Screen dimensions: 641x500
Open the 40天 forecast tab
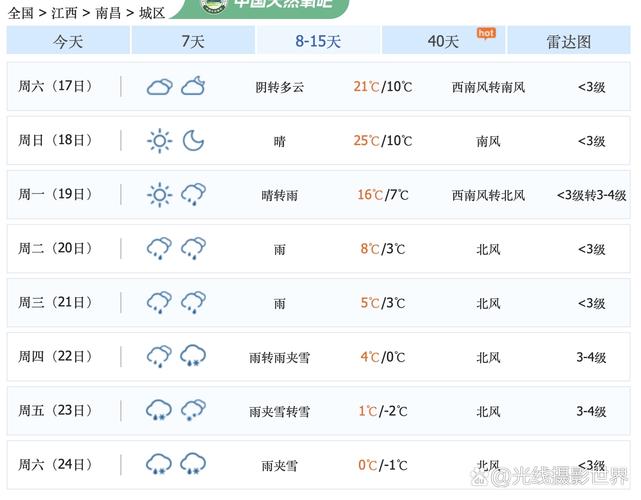pyautogui.click(x=443, y=40)
